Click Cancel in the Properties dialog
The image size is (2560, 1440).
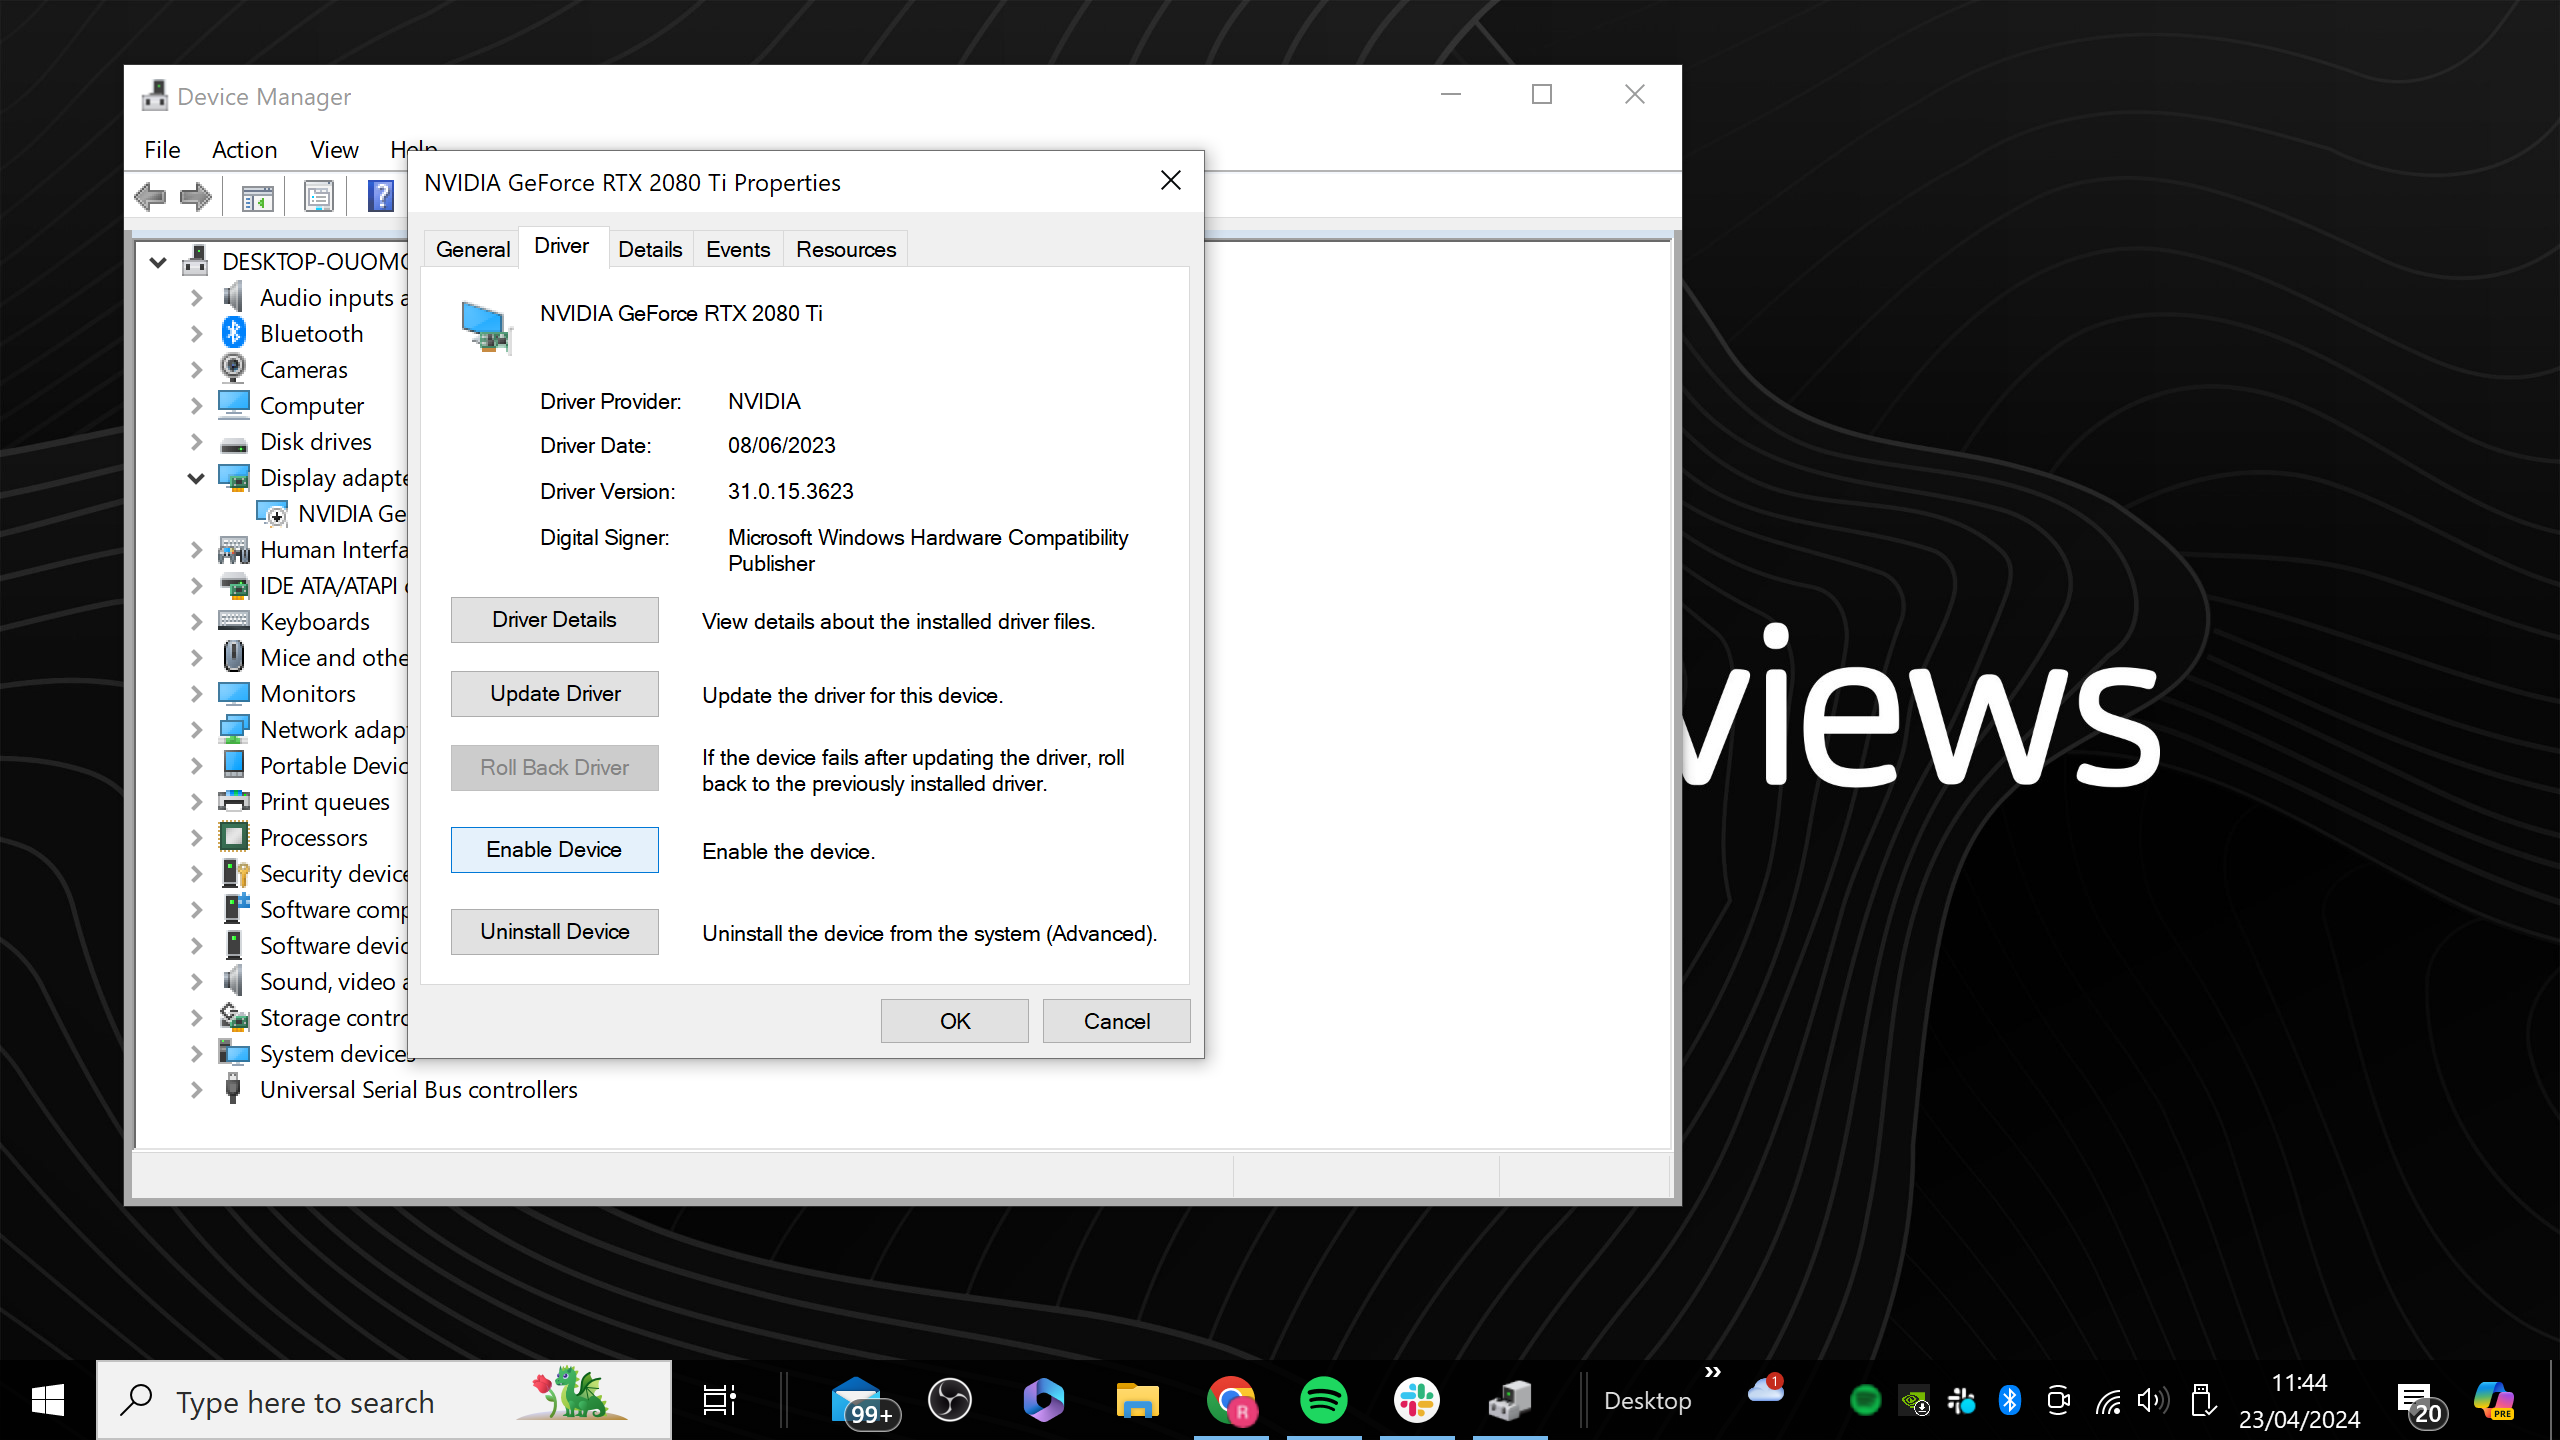(x=1116, y=1021)
